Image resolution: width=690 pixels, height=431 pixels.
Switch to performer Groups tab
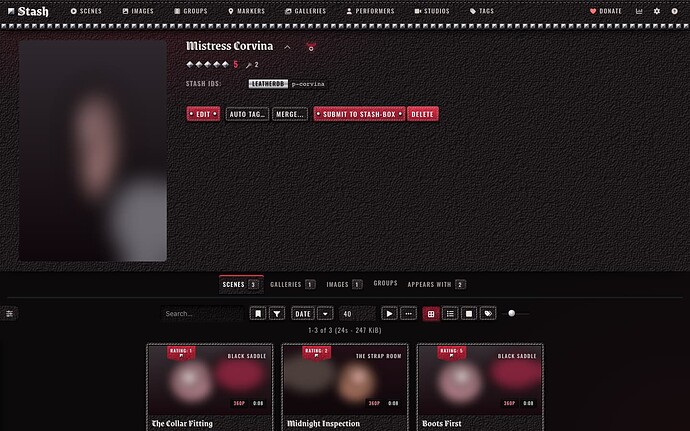click(385, 283)
